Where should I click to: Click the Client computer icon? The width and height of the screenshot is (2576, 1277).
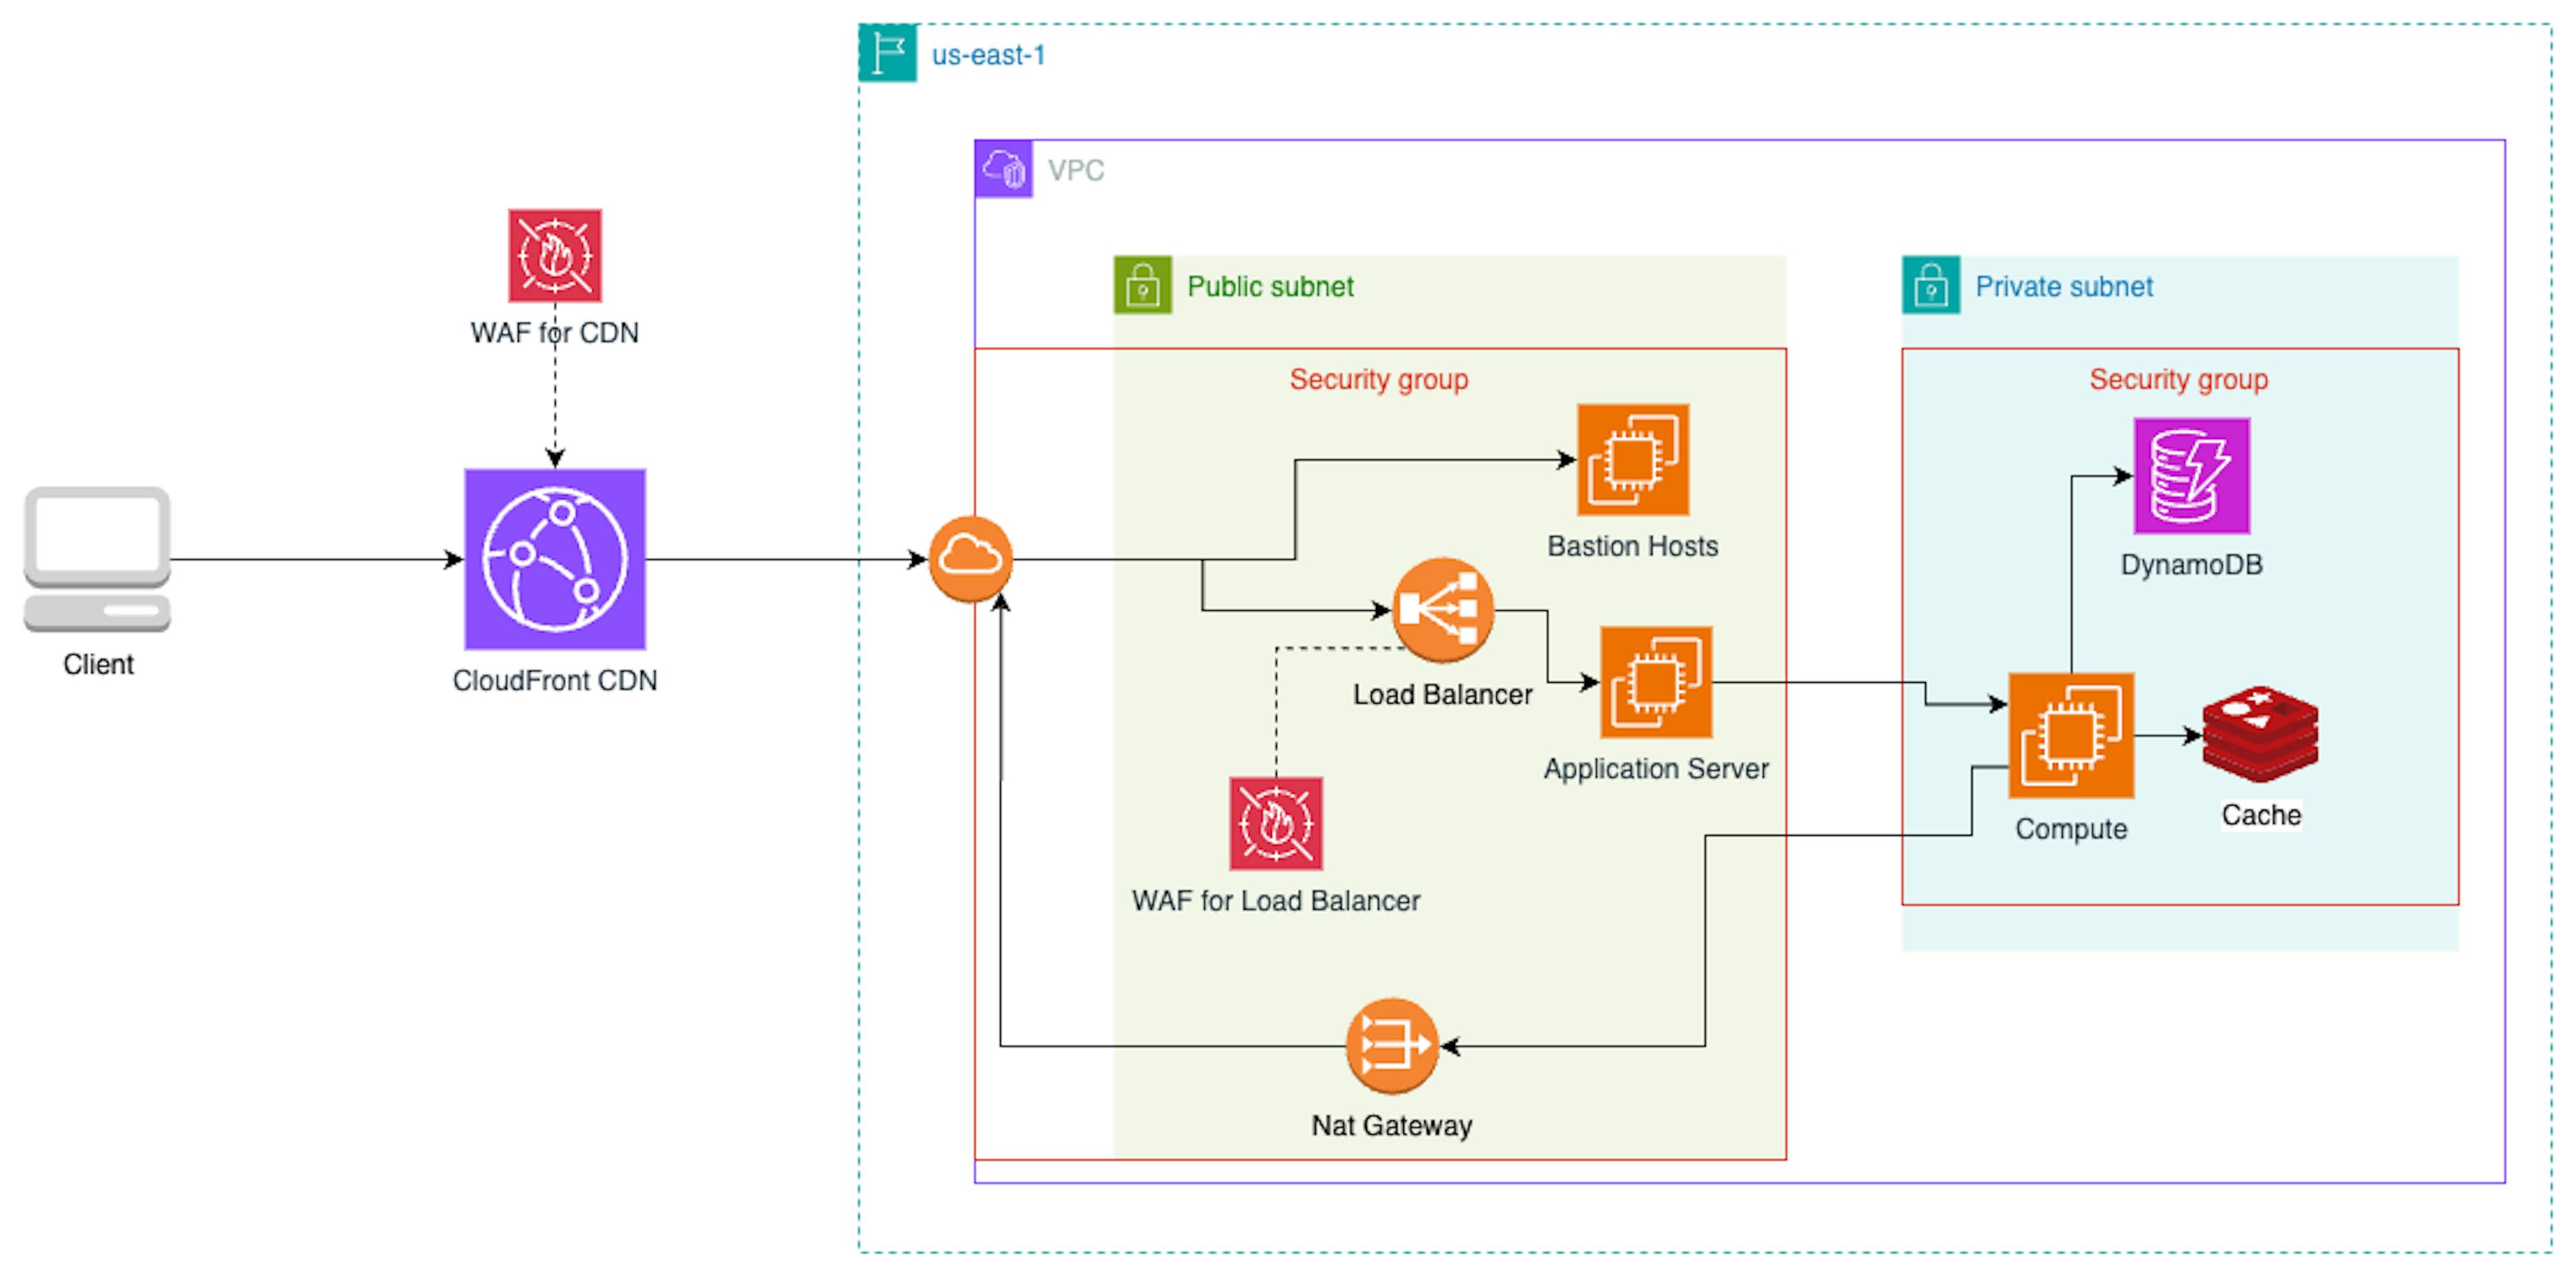(97, 559)
